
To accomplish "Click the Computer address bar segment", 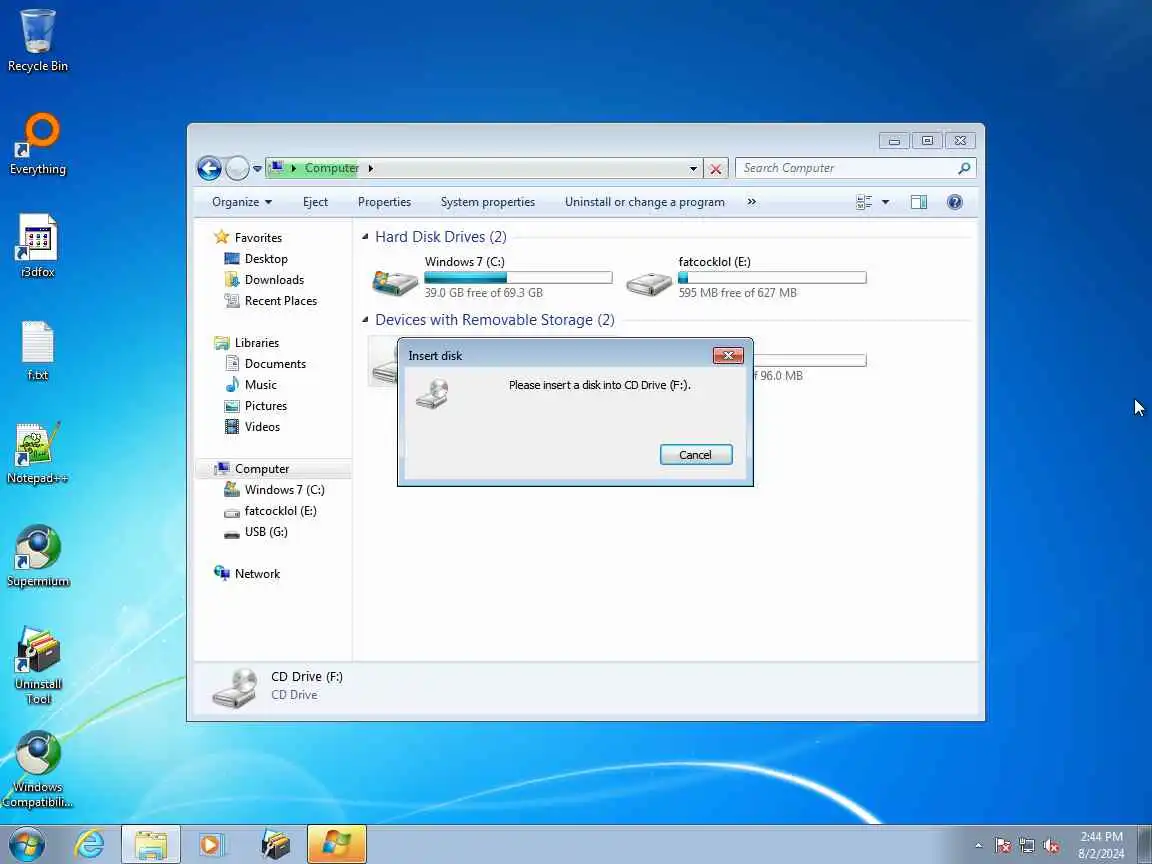I will pyautogui.click(x=331, y=168).
